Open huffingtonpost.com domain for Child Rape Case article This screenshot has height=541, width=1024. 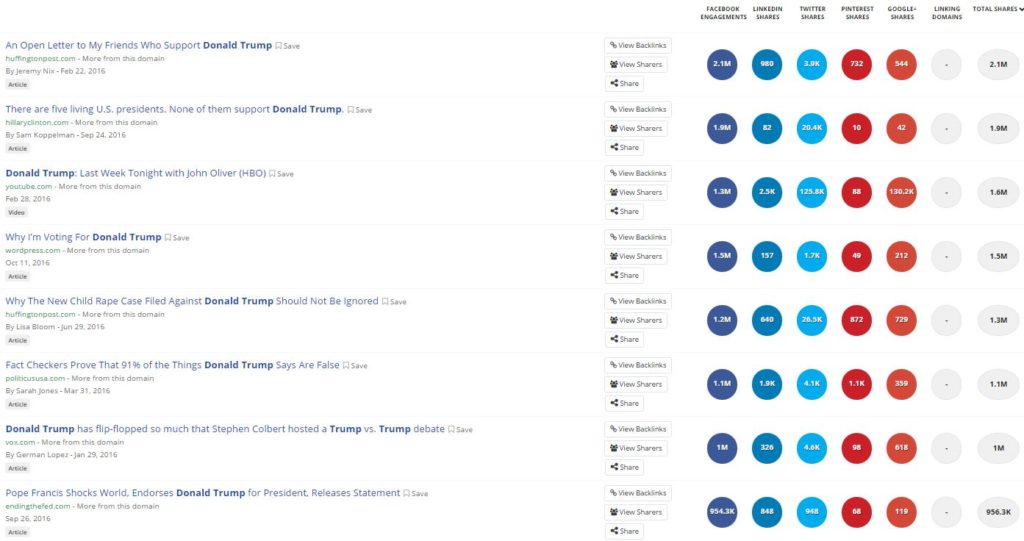pyautogui.click(x=40, y=314)
